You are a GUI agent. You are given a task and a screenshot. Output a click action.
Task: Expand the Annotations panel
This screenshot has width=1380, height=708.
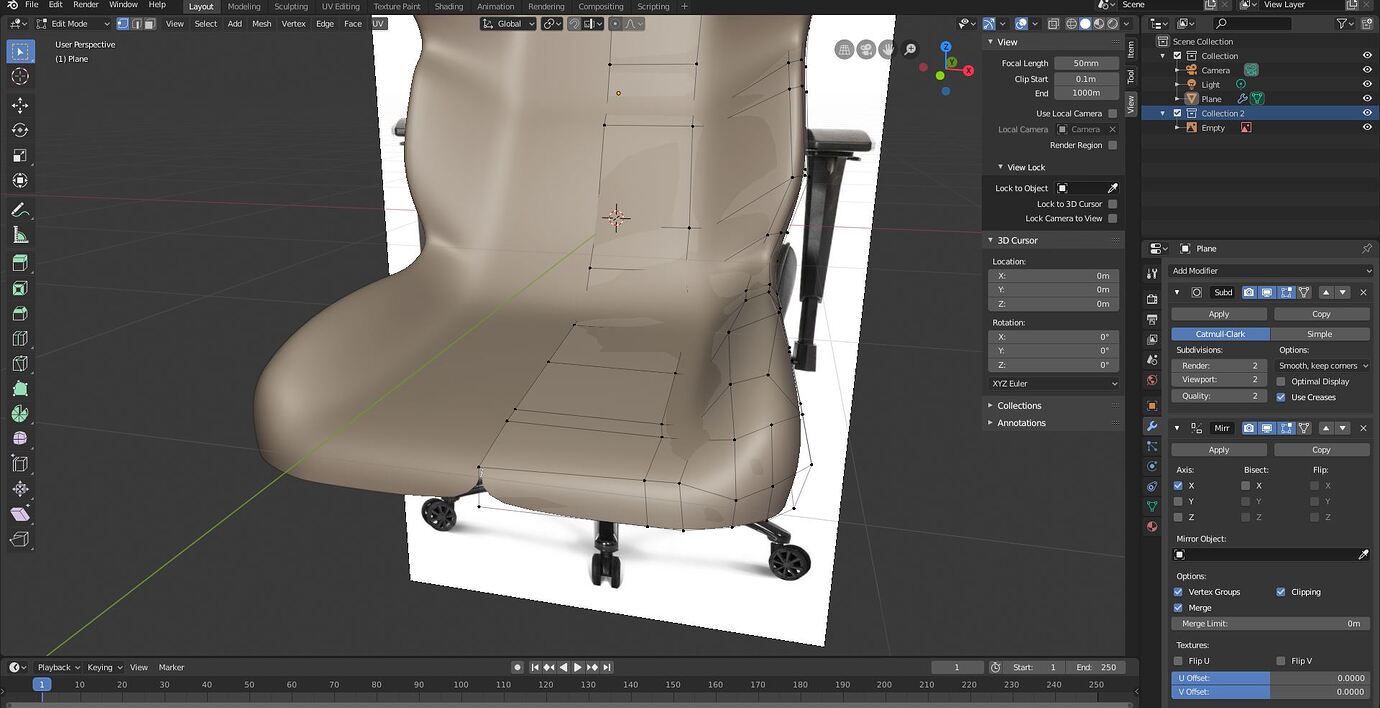click(x=1021, y=423)
